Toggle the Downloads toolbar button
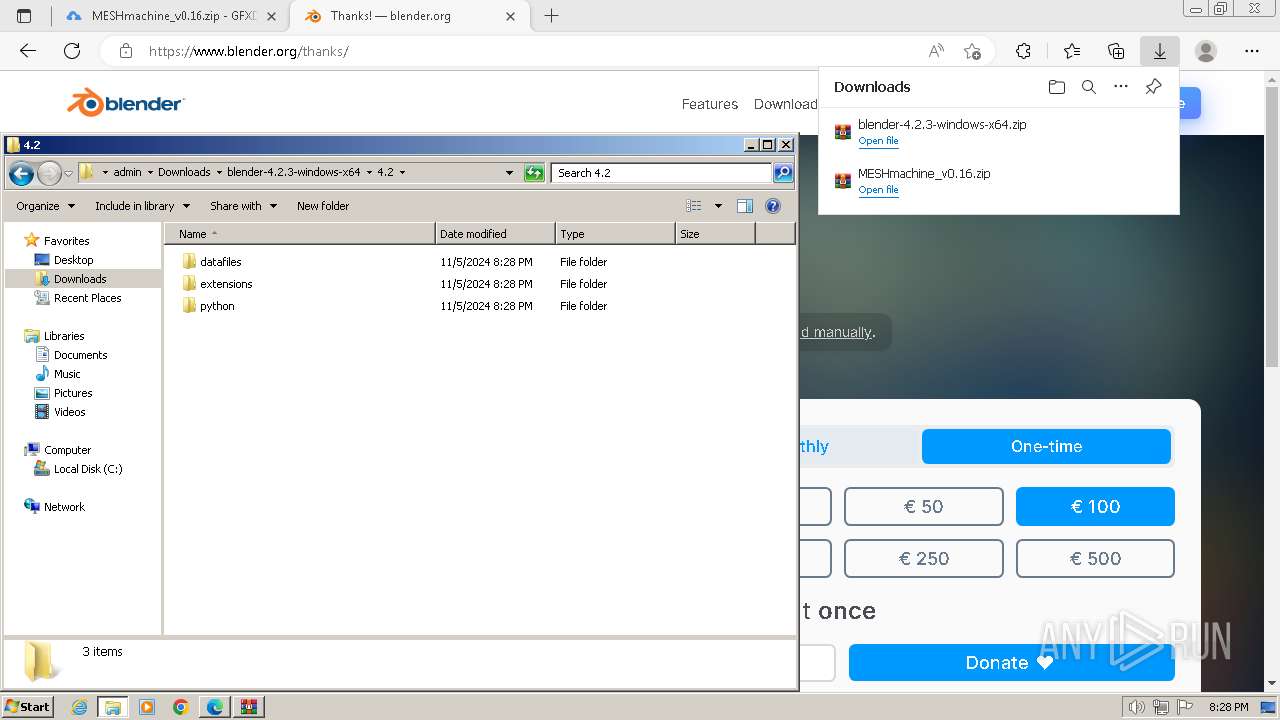This screenshot has height=720, width=1280. pyautogui.click(x=1160, y=51)
